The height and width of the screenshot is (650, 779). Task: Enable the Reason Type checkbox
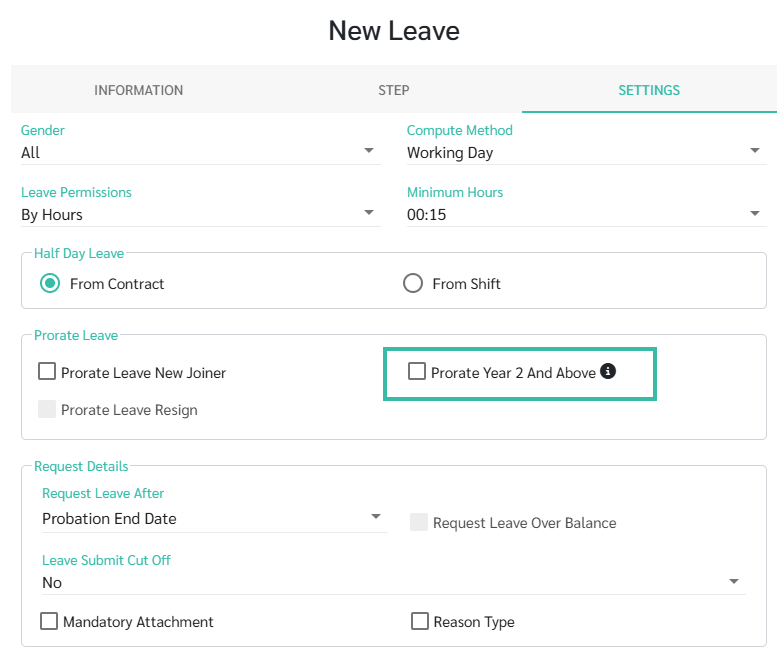pyautogui.click(x=420, y=621)
